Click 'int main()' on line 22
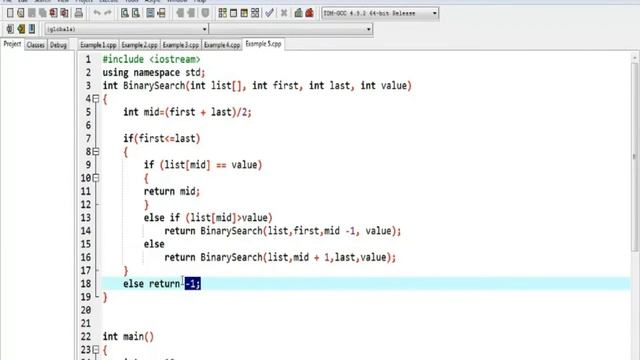 [x=128, y=336]
